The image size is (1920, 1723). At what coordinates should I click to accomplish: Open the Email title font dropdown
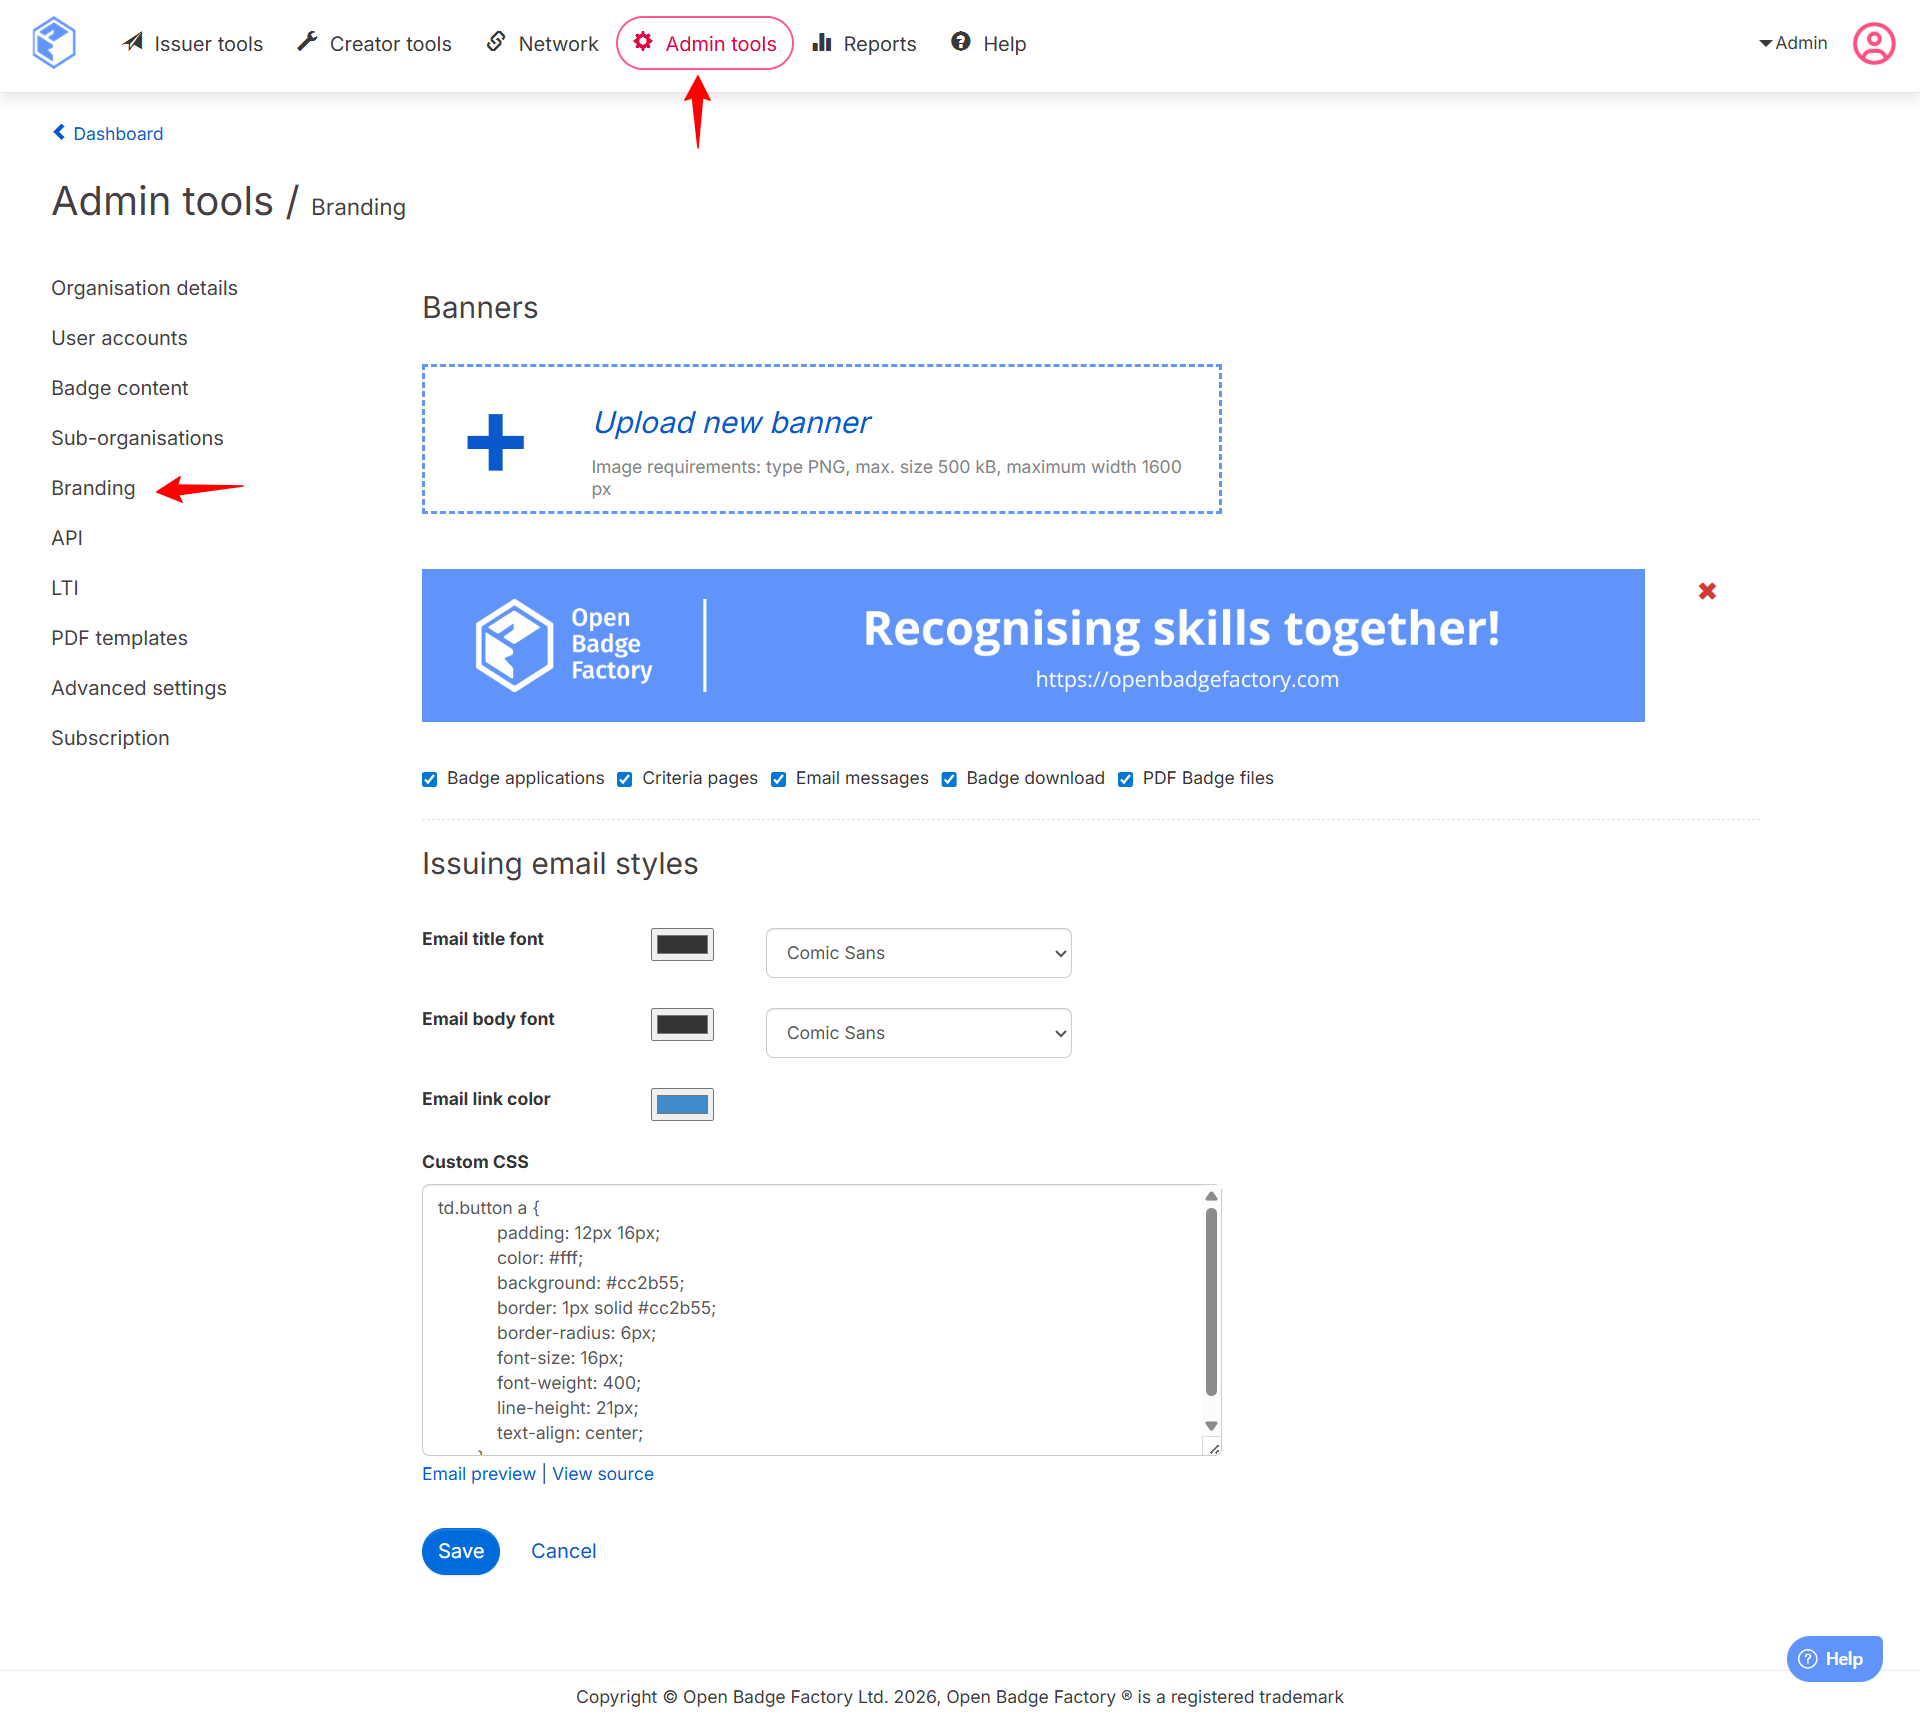pyautogui.click(x=918, y=953)
